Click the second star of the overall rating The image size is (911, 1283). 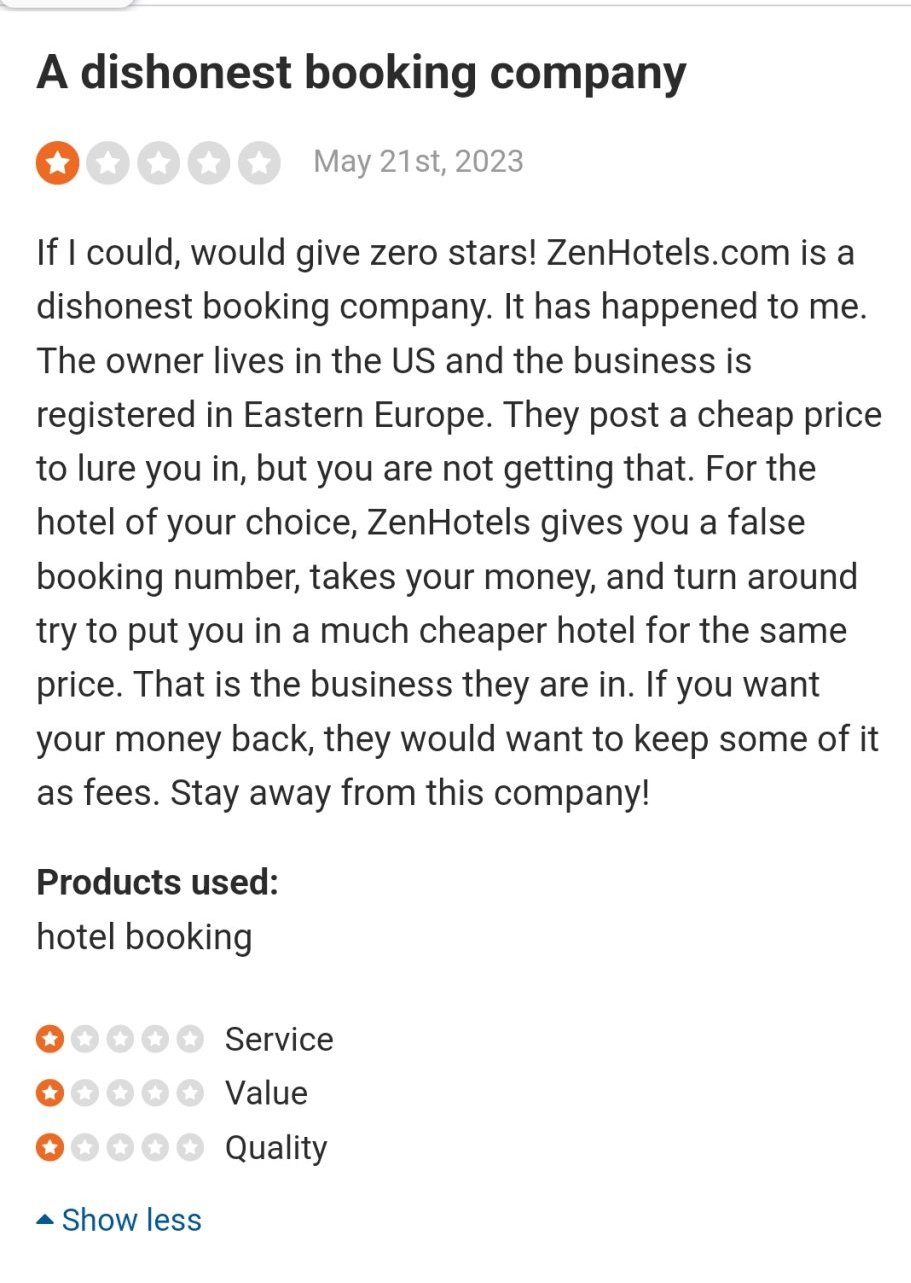[108, 162]
